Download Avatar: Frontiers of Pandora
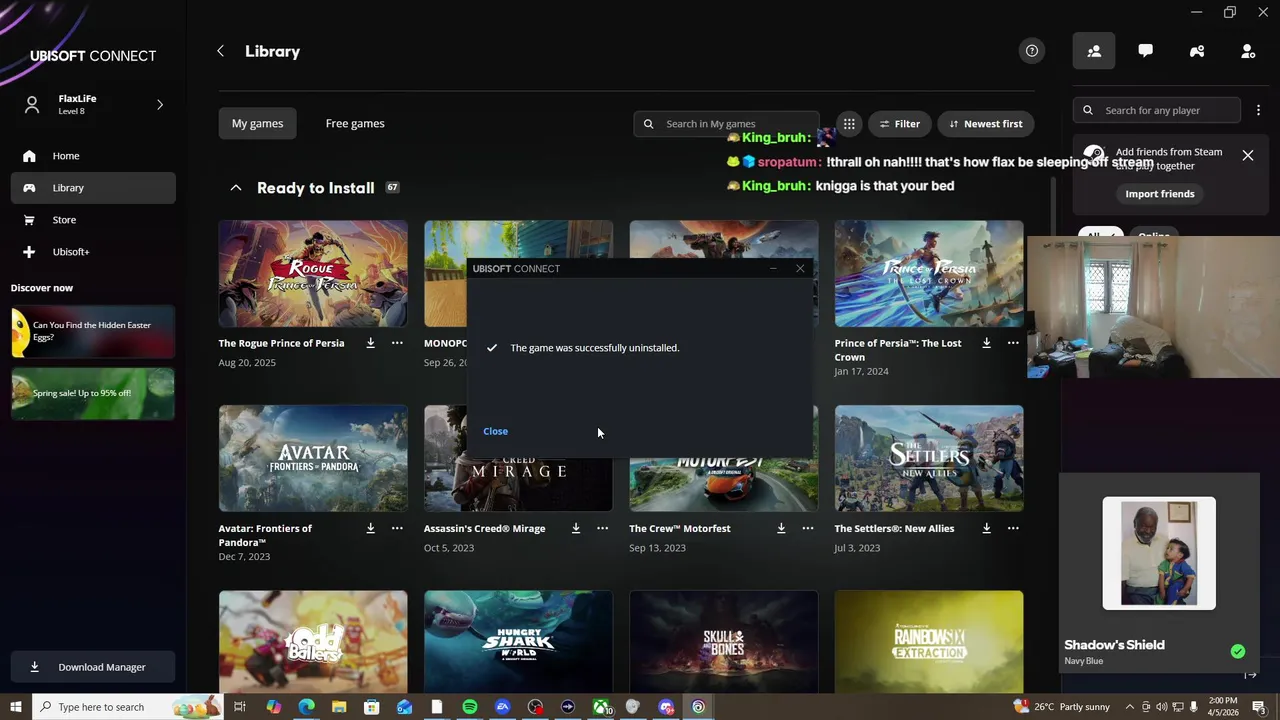The width and height of the screenshot is (1280, 720). point(370,528)
